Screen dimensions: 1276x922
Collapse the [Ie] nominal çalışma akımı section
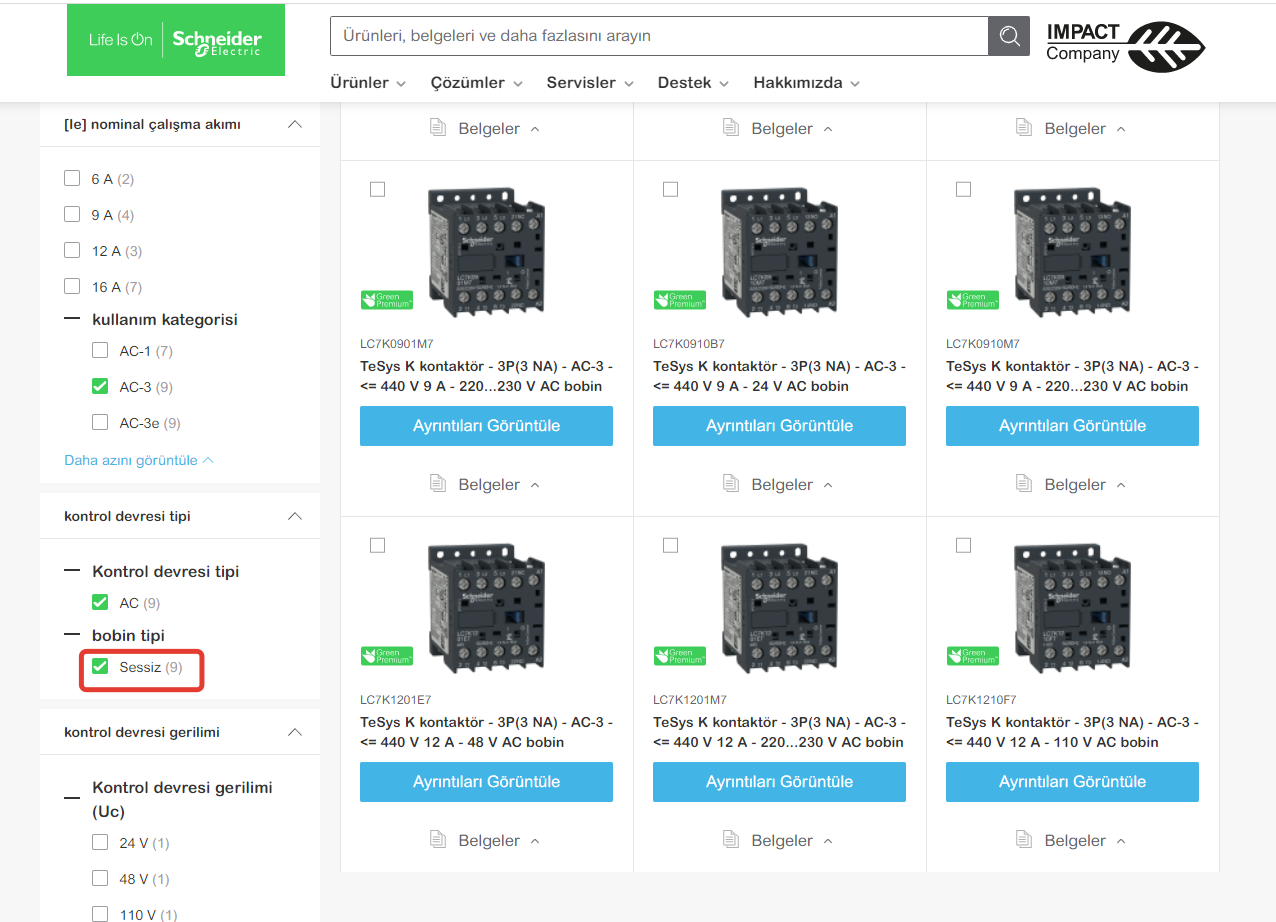click(295, 124)
